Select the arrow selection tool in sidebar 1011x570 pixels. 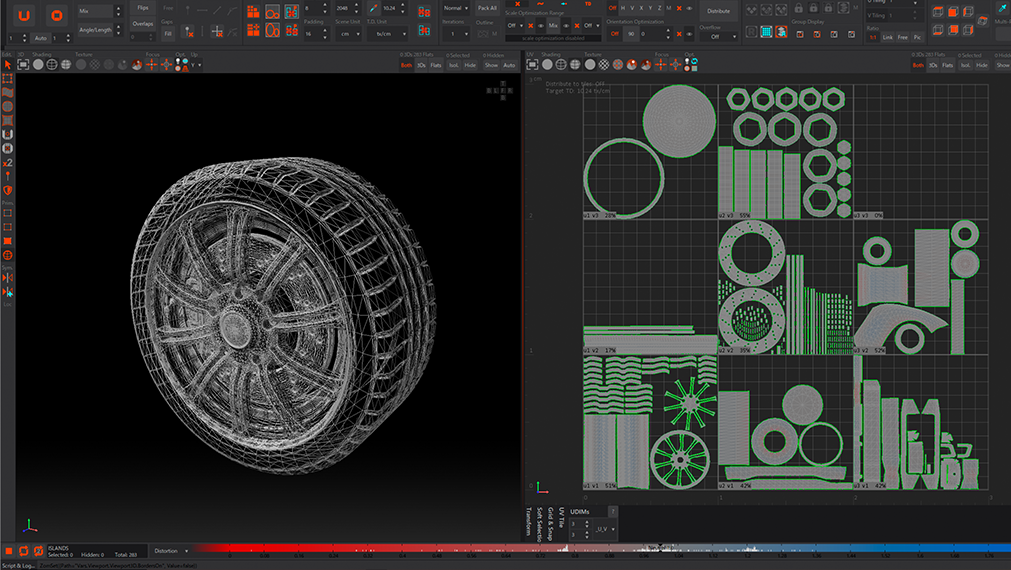(8, 64)
